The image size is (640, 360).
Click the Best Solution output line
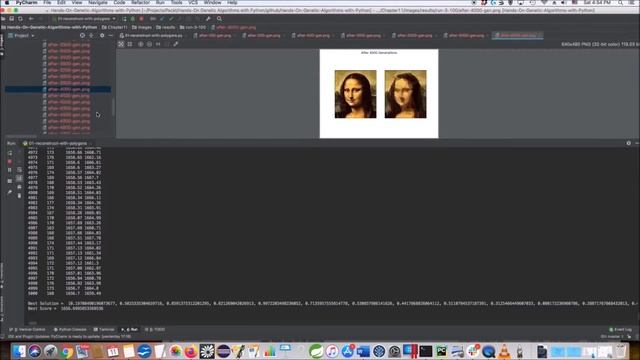click(333, 303)
